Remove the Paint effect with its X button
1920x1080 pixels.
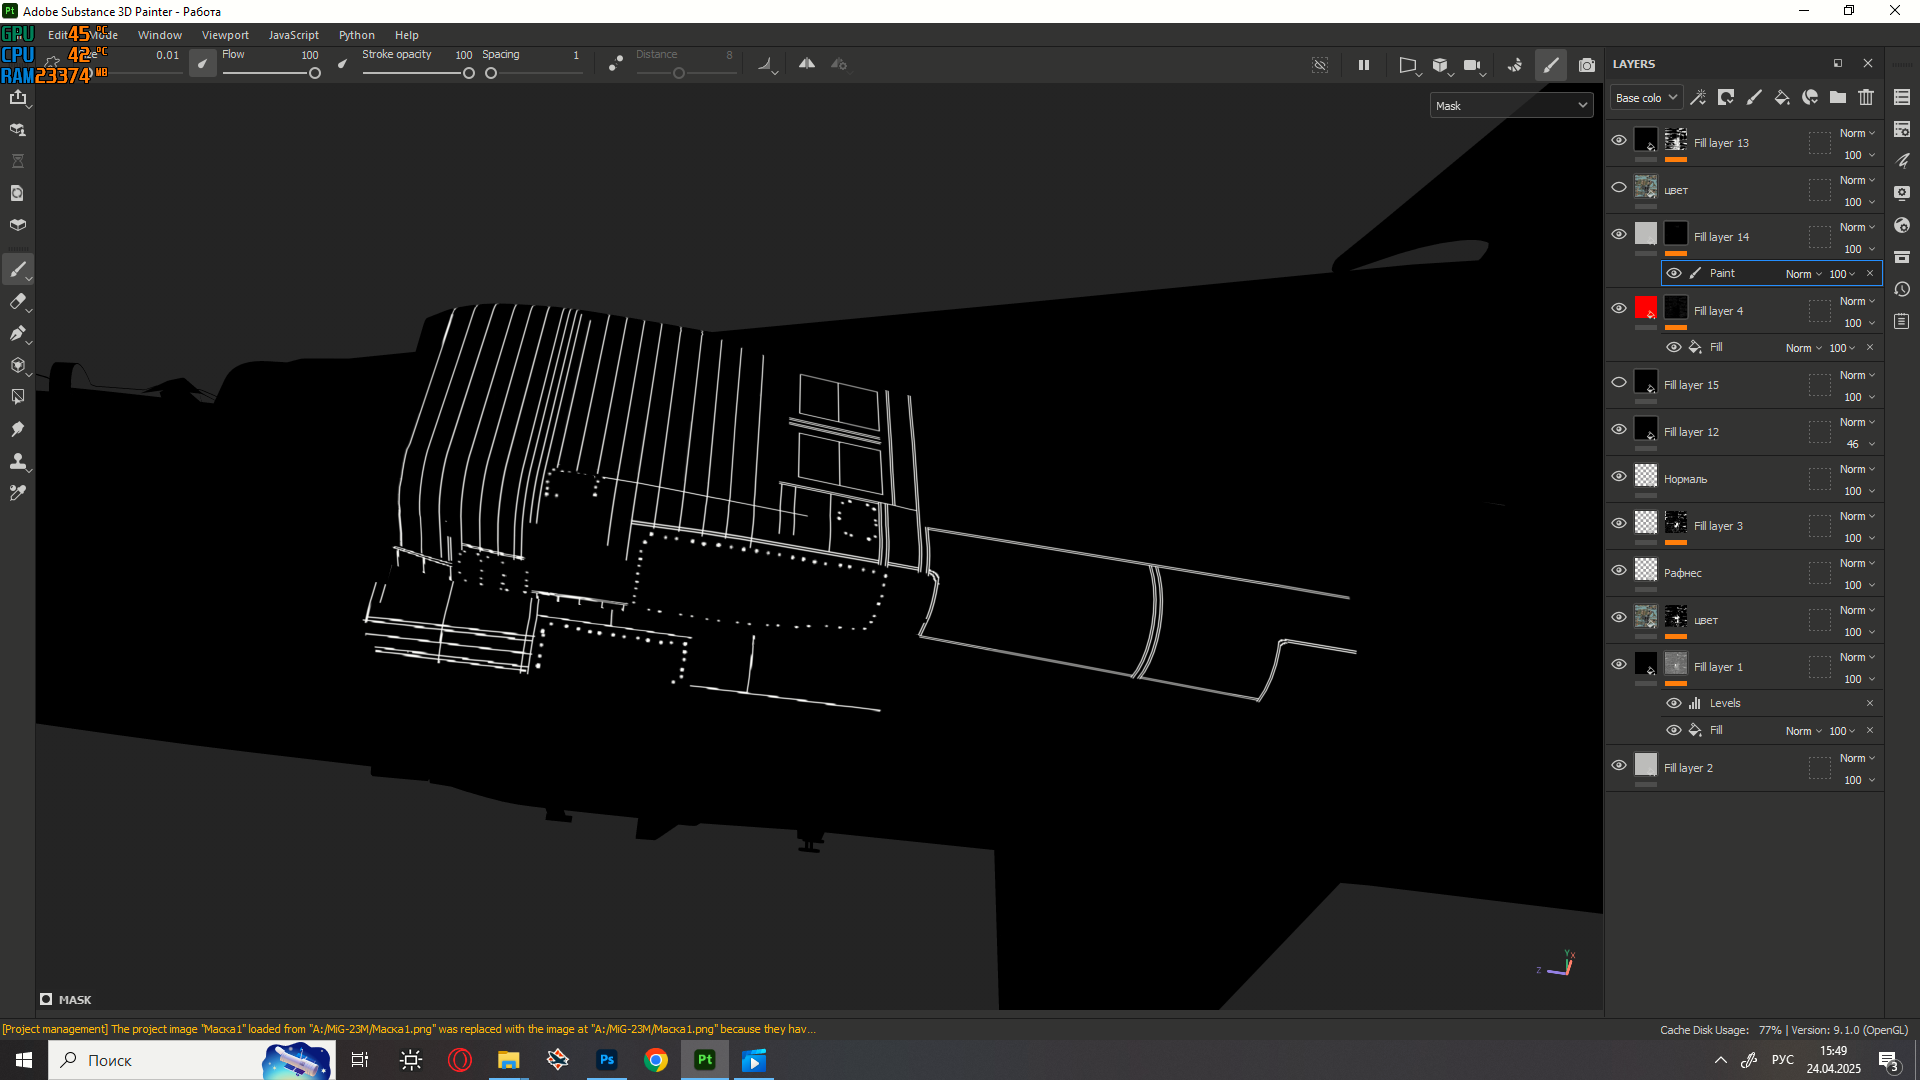point(1870,273)
